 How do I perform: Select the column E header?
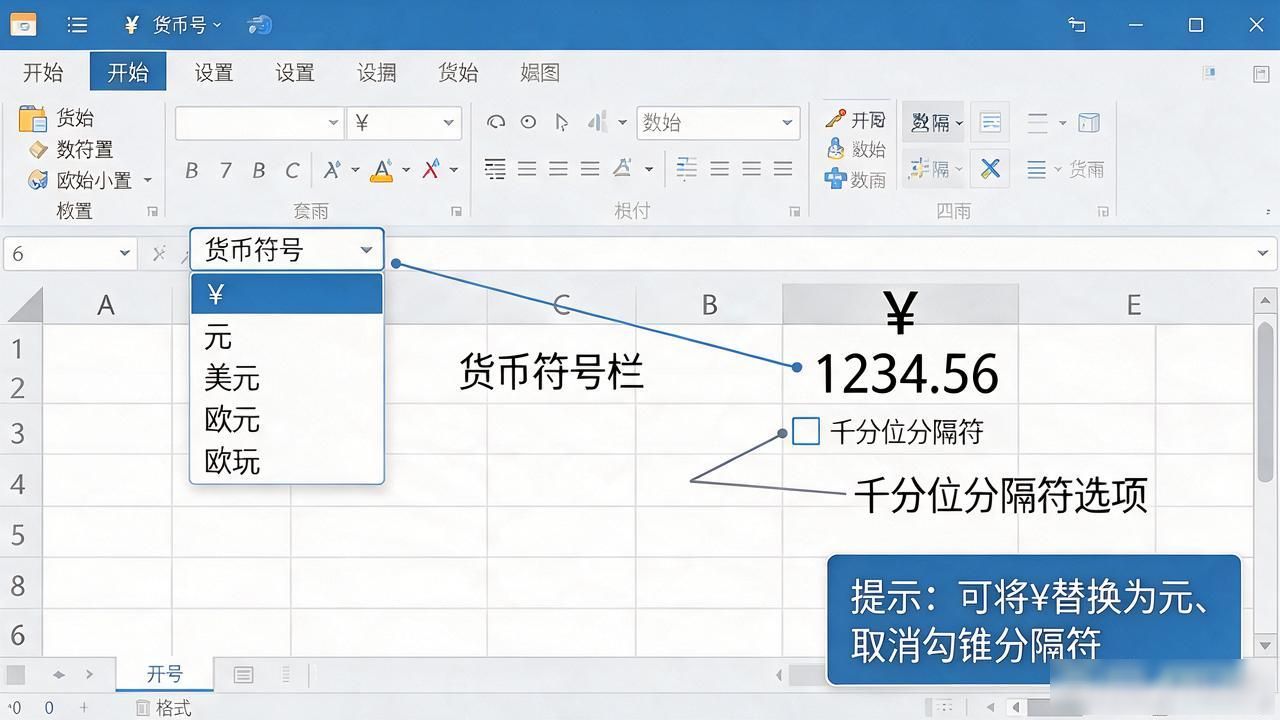(1134, 304)
